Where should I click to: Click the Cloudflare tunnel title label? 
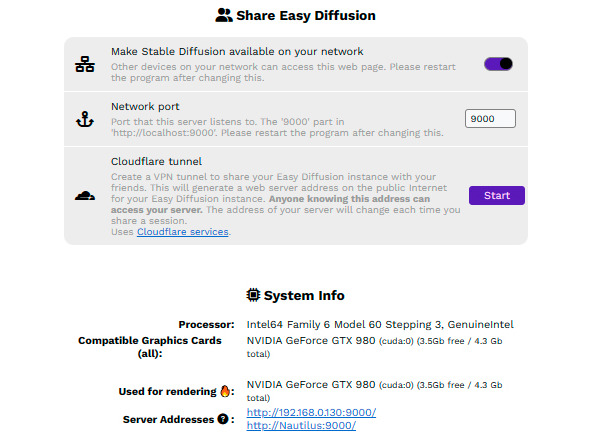pos(156,161)
